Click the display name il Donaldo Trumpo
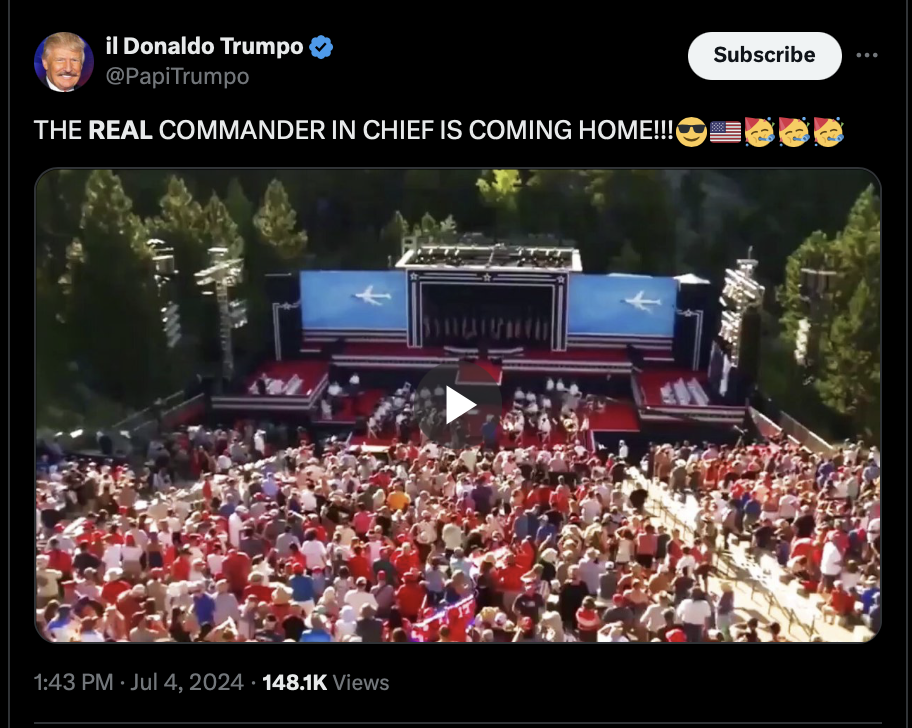Image resolution: width=912 pixels, height=728 pixels. tap(204, 46)
